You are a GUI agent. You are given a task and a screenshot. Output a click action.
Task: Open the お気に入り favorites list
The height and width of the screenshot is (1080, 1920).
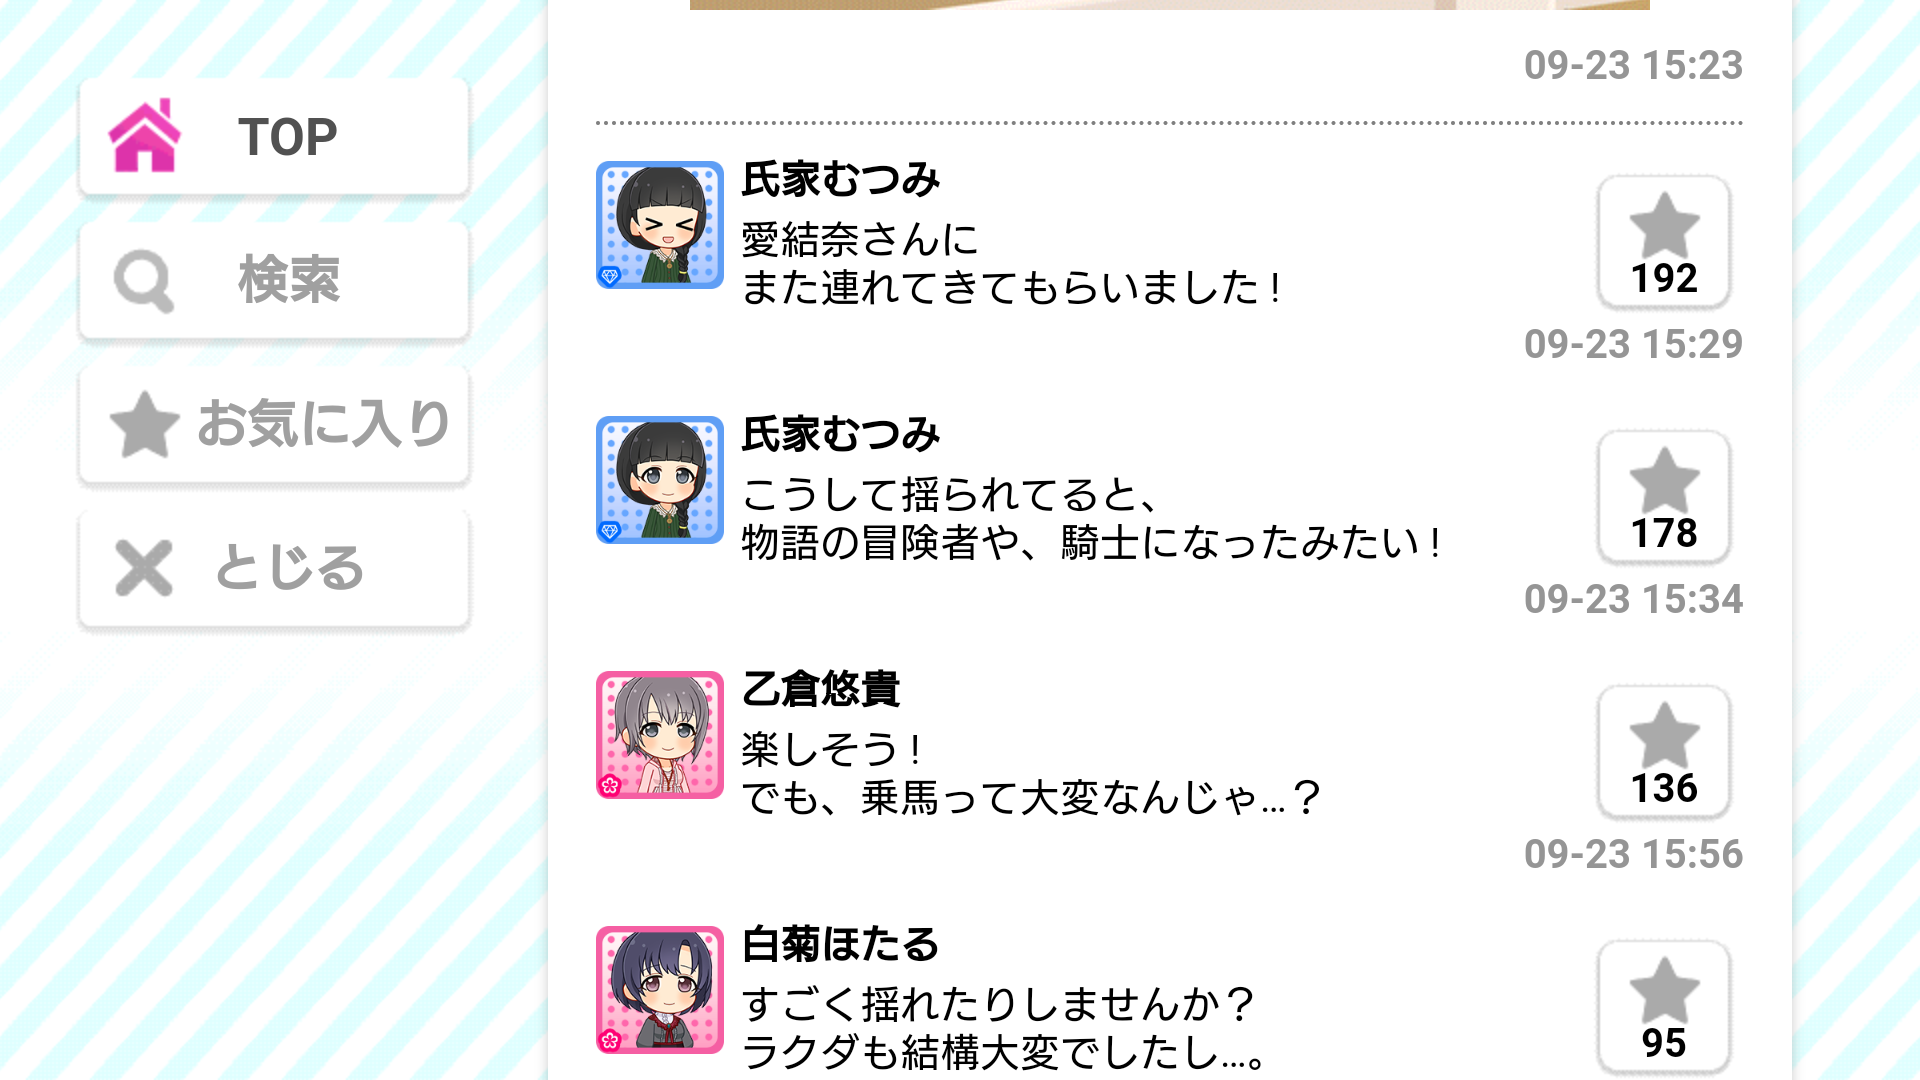(274, 424)
